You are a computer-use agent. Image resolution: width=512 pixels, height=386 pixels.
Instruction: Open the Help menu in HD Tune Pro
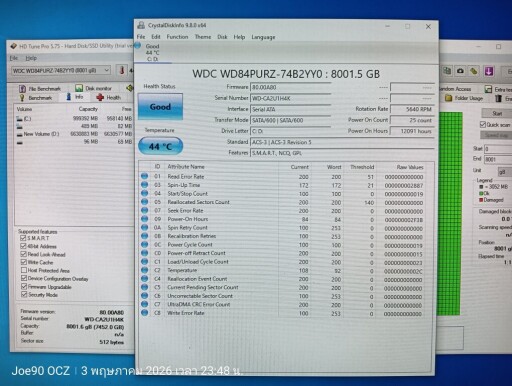click(31, 58)
